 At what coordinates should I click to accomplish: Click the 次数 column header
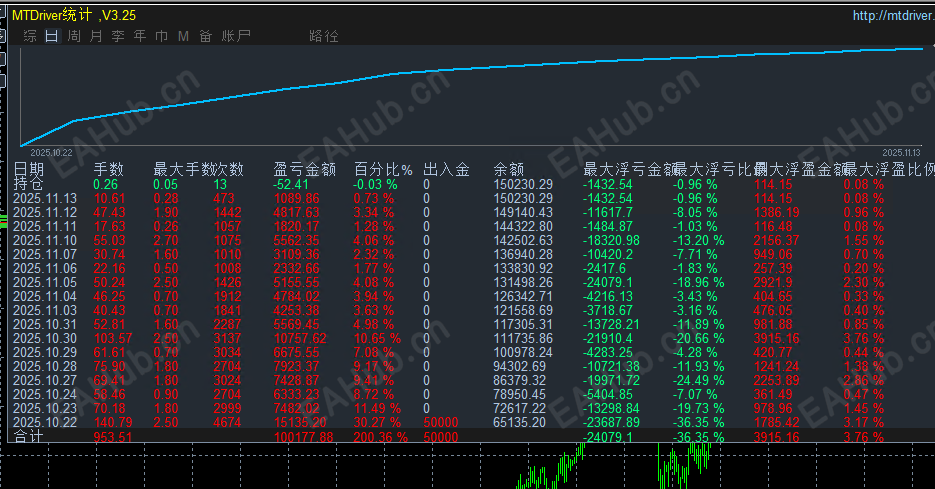tap(228, 169)
